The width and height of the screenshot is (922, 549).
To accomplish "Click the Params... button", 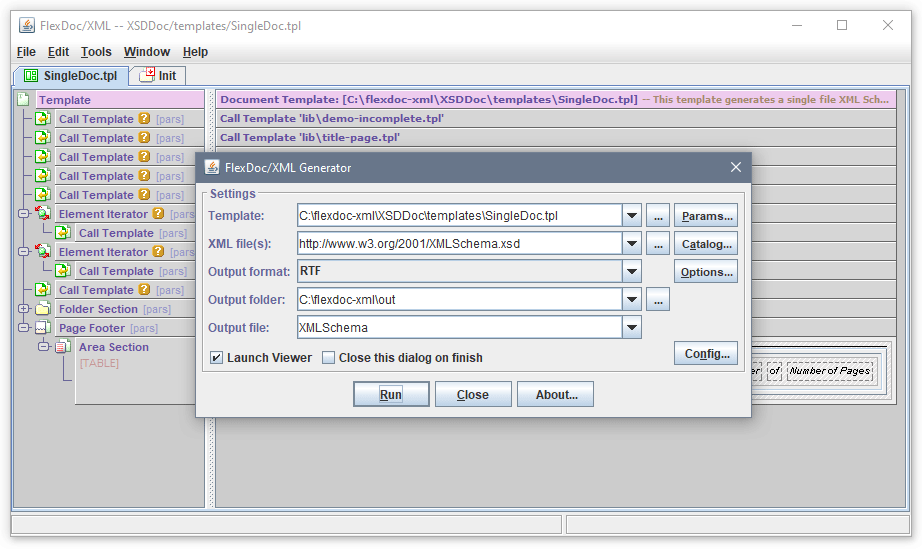I will point(706,216).
